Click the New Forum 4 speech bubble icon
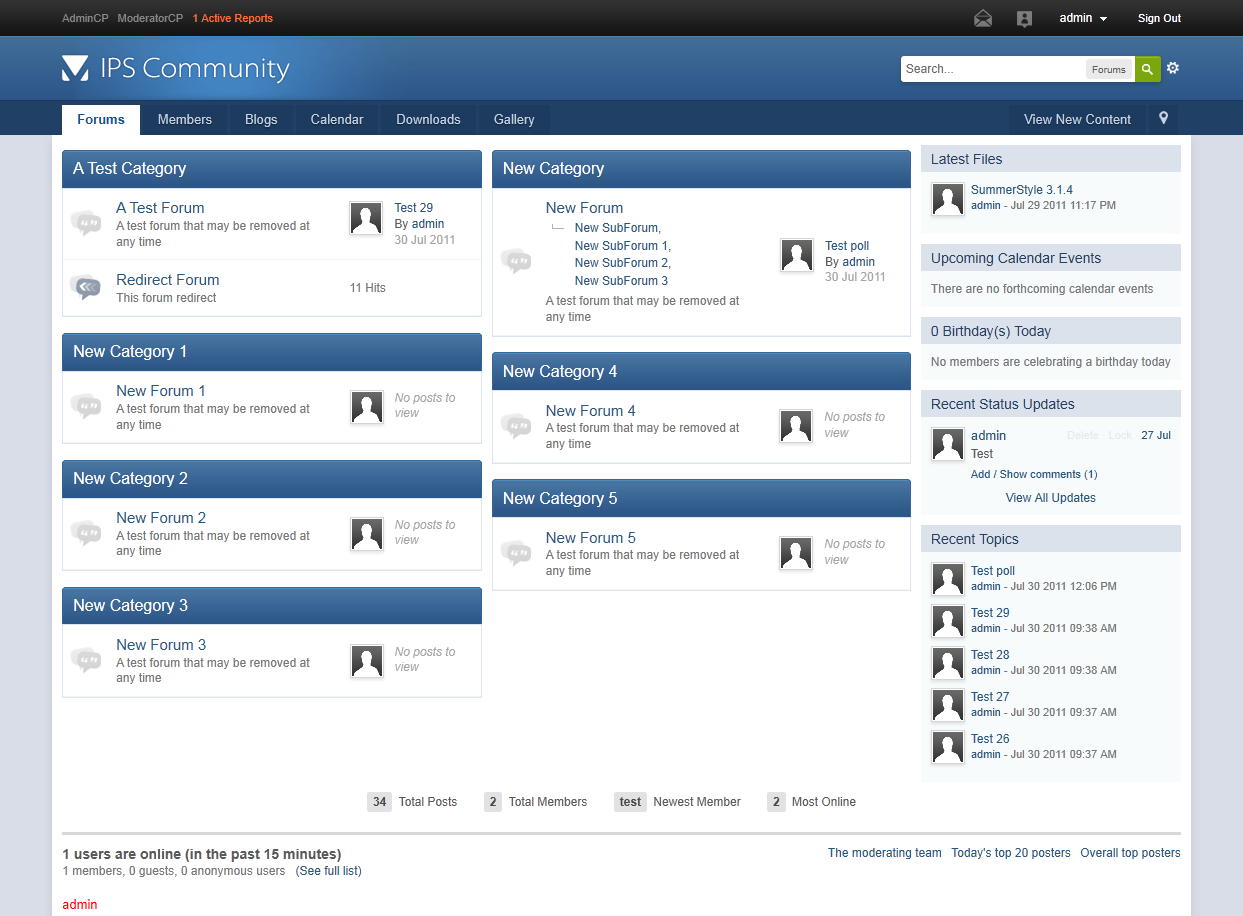Image resolution: width=1243 pixels, height=916 pixels. pos(516,426)
